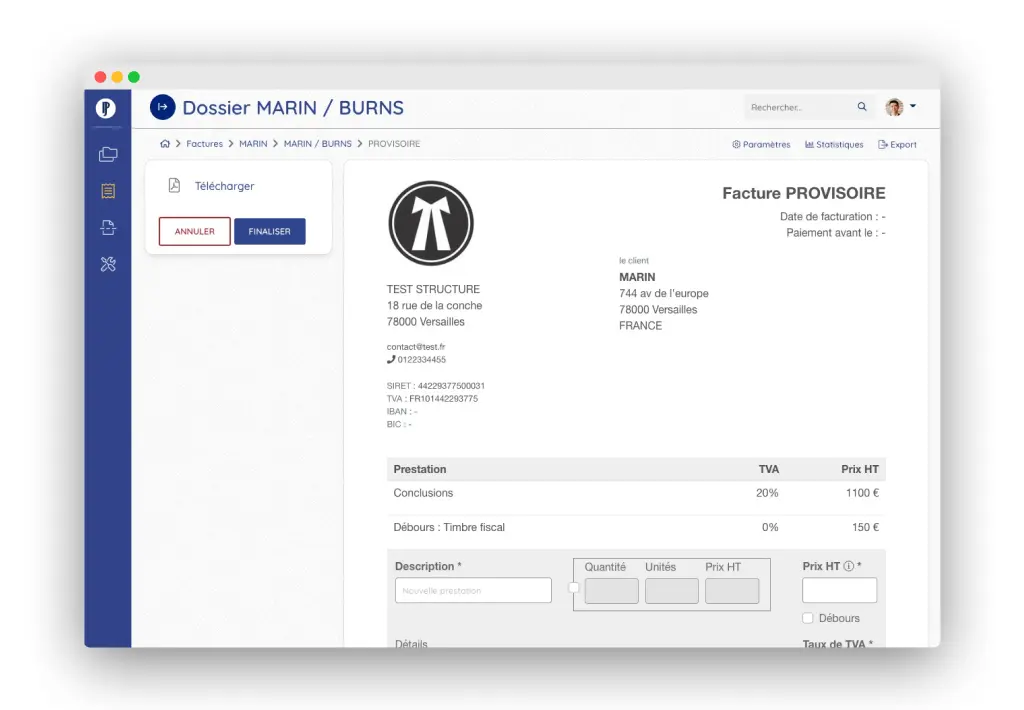1024x710 pixels.
Task: Click the home icon in breadcrumb
Action: click(165, 144)
